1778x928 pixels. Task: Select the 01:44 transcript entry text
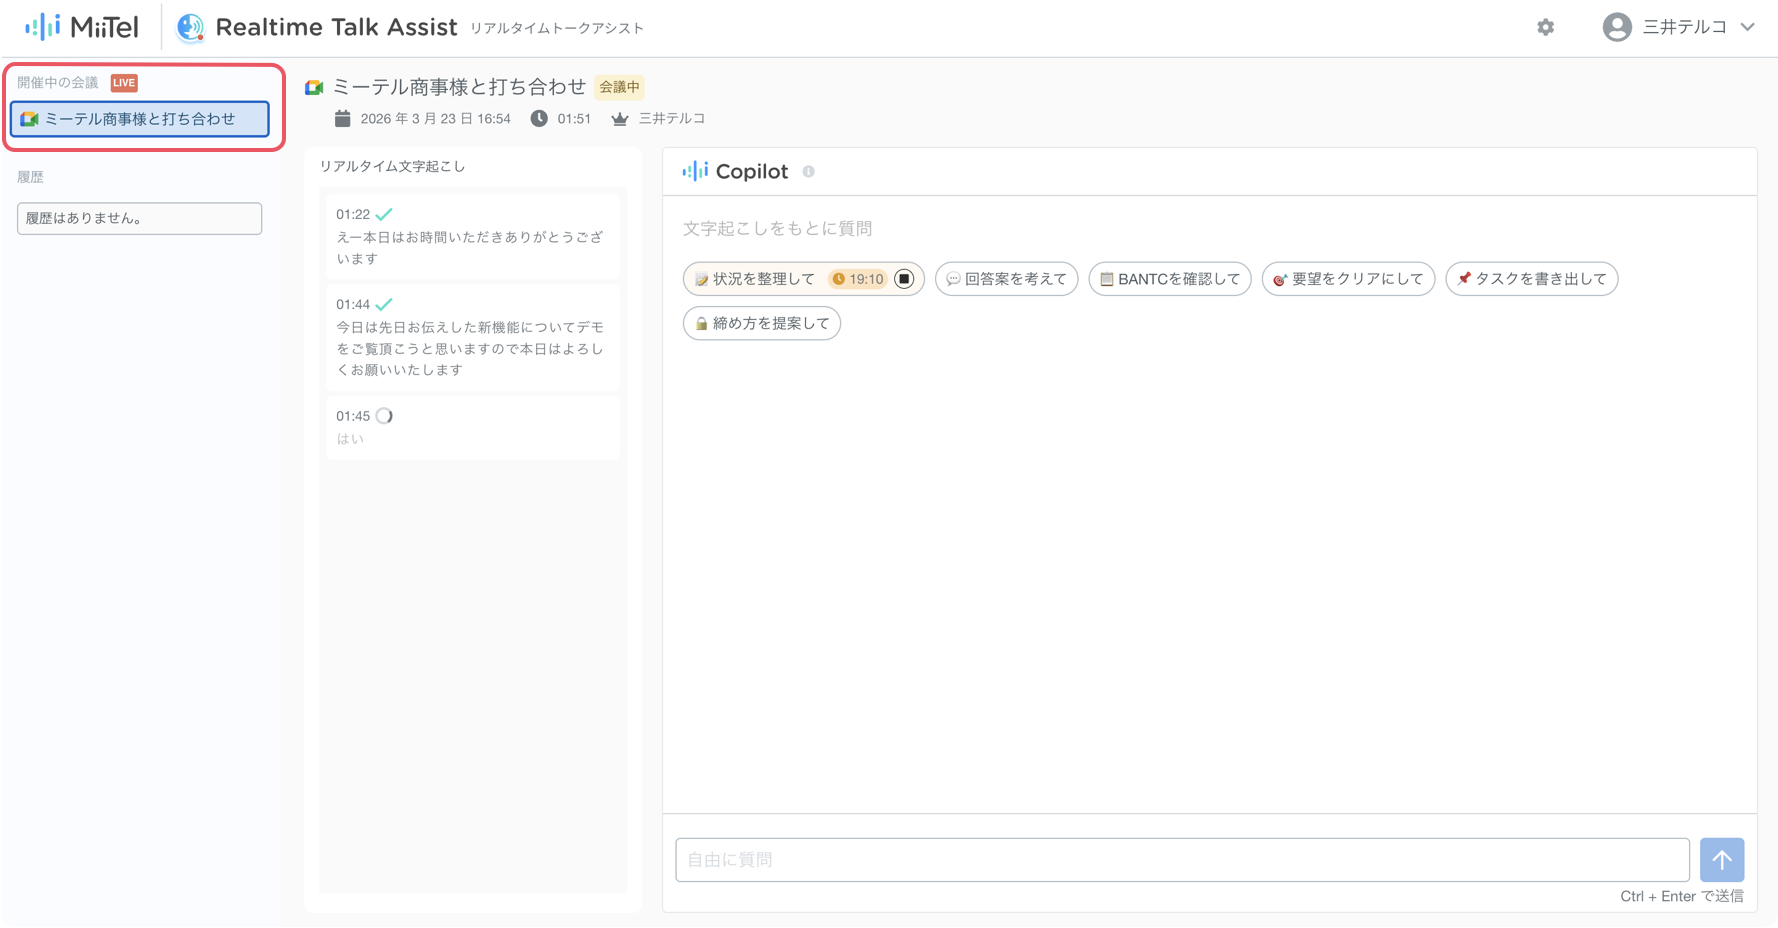470,348
